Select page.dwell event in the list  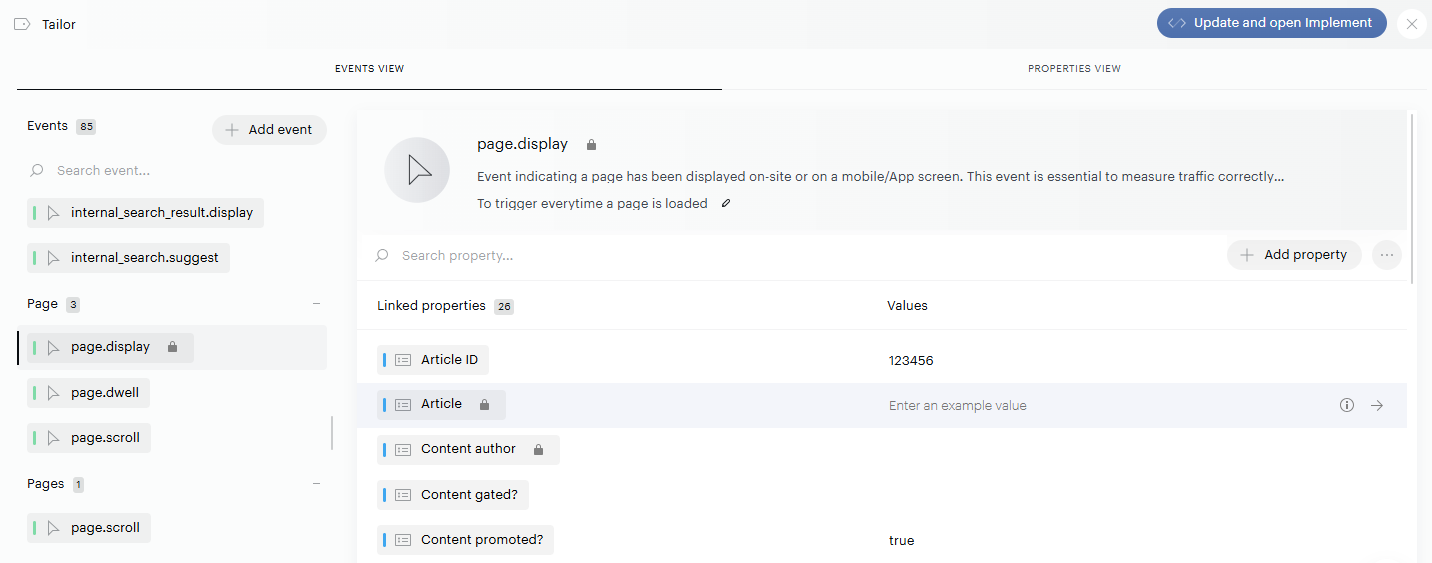pos(105,393)
